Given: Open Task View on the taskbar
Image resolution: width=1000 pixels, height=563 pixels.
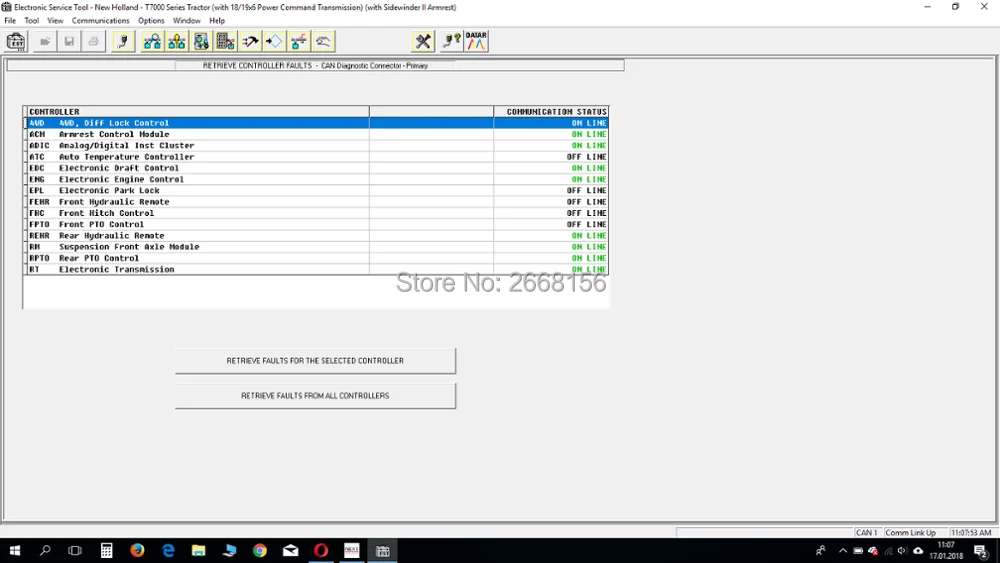Looking at the screenshot, I should (75, 550).
